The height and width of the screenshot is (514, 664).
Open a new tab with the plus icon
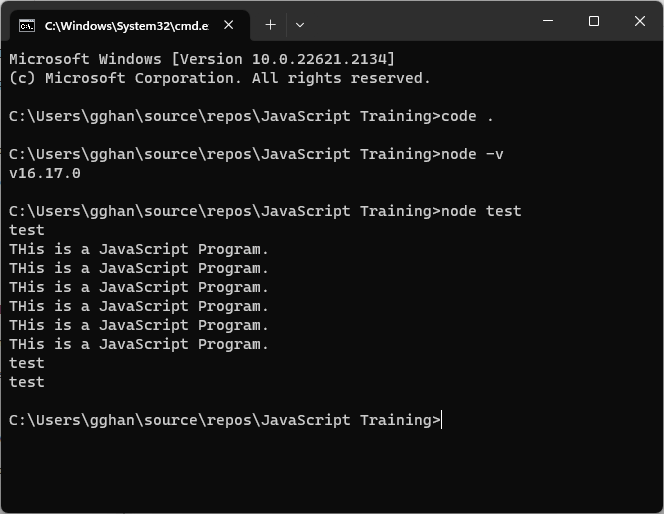[271, 25]
